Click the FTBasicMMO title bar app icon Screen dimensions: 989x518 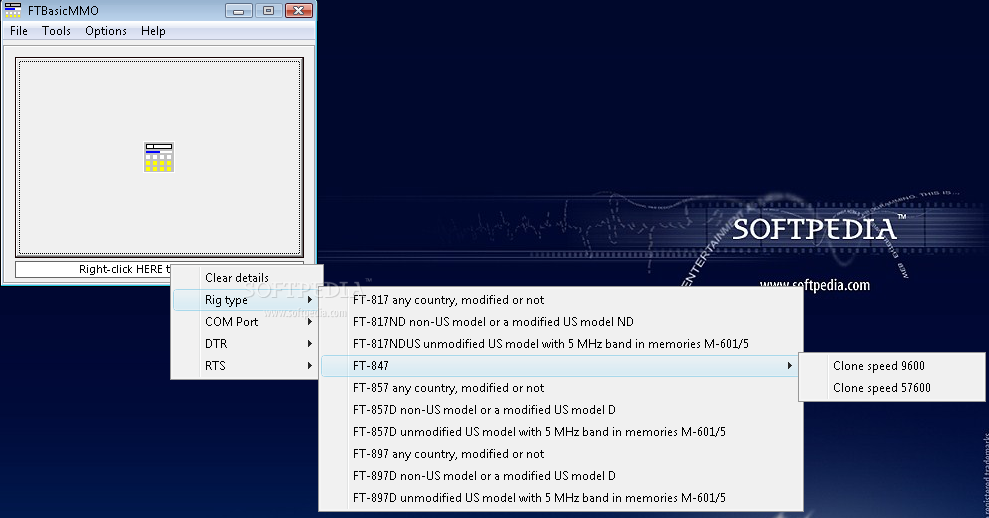point(13,10)
